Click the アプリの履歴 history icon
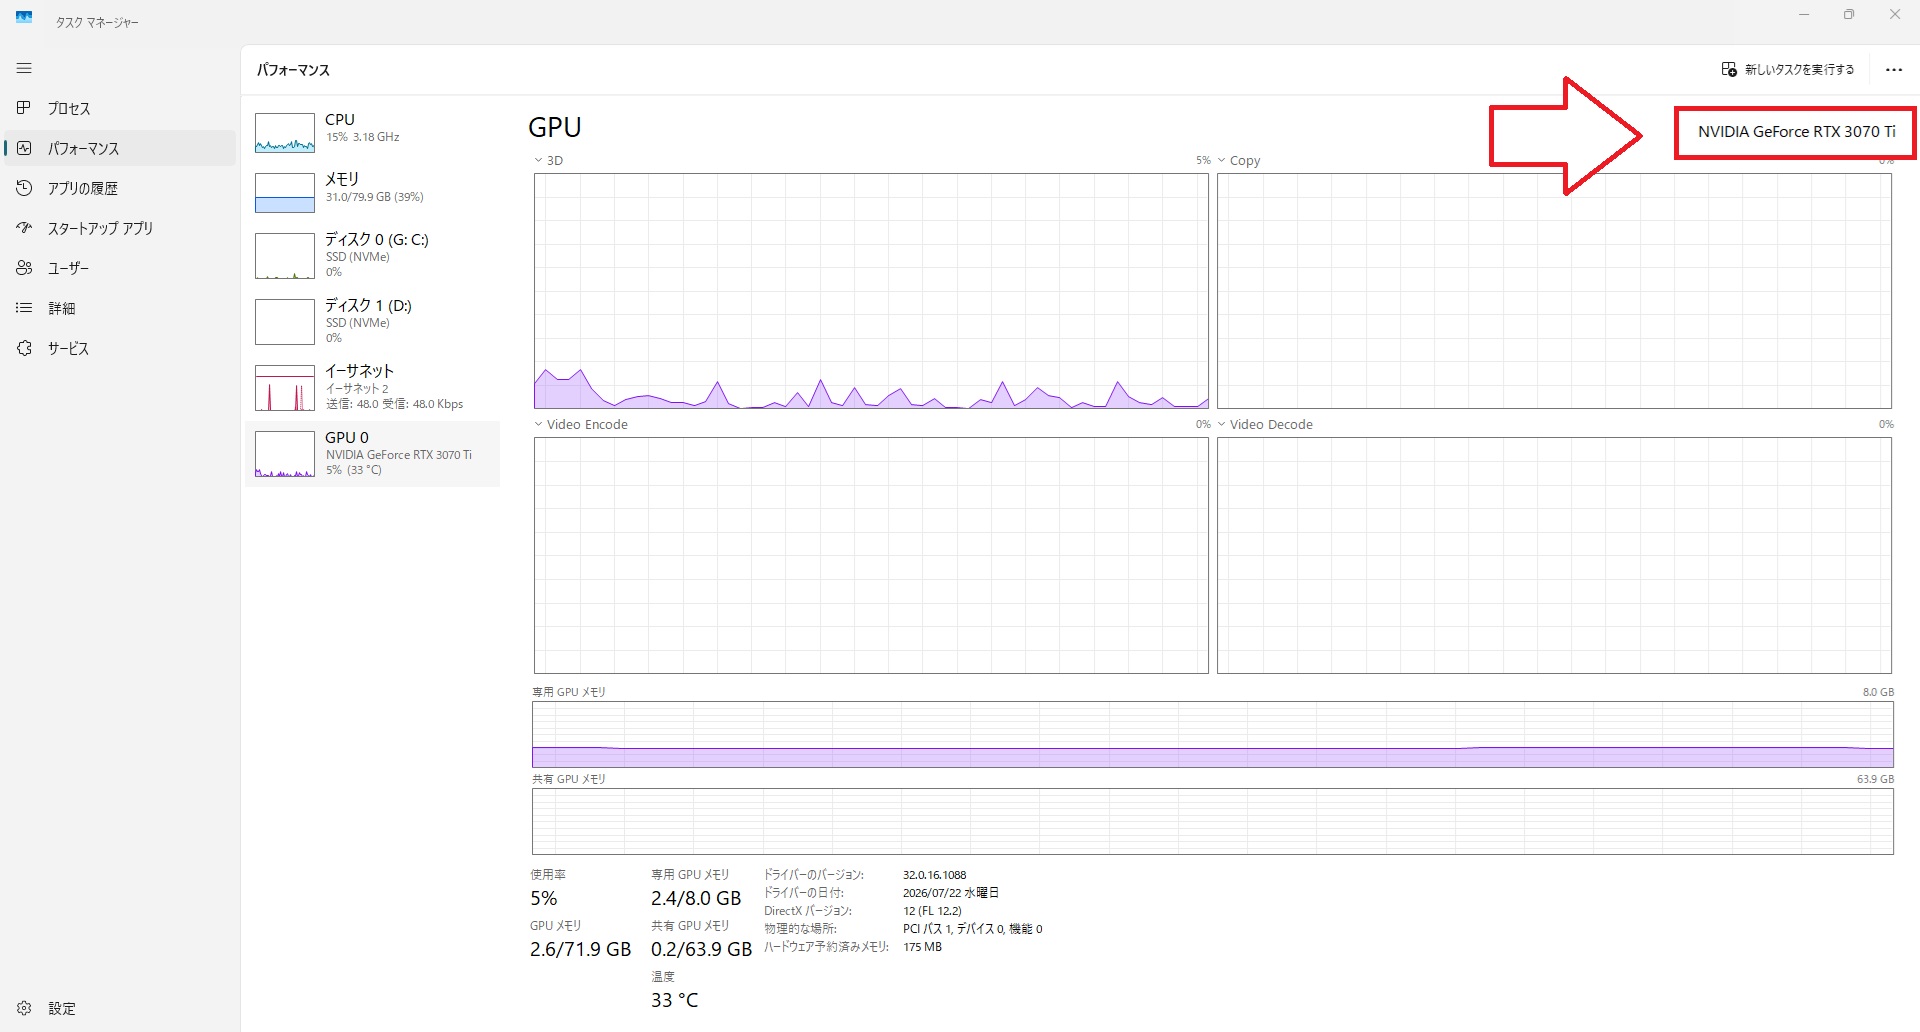 click(24, 188)
